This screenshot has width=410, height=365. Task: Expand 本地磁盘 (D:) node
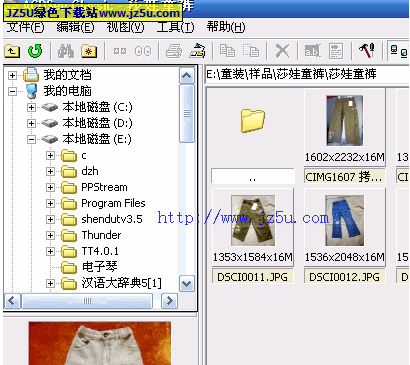(31, 123)
